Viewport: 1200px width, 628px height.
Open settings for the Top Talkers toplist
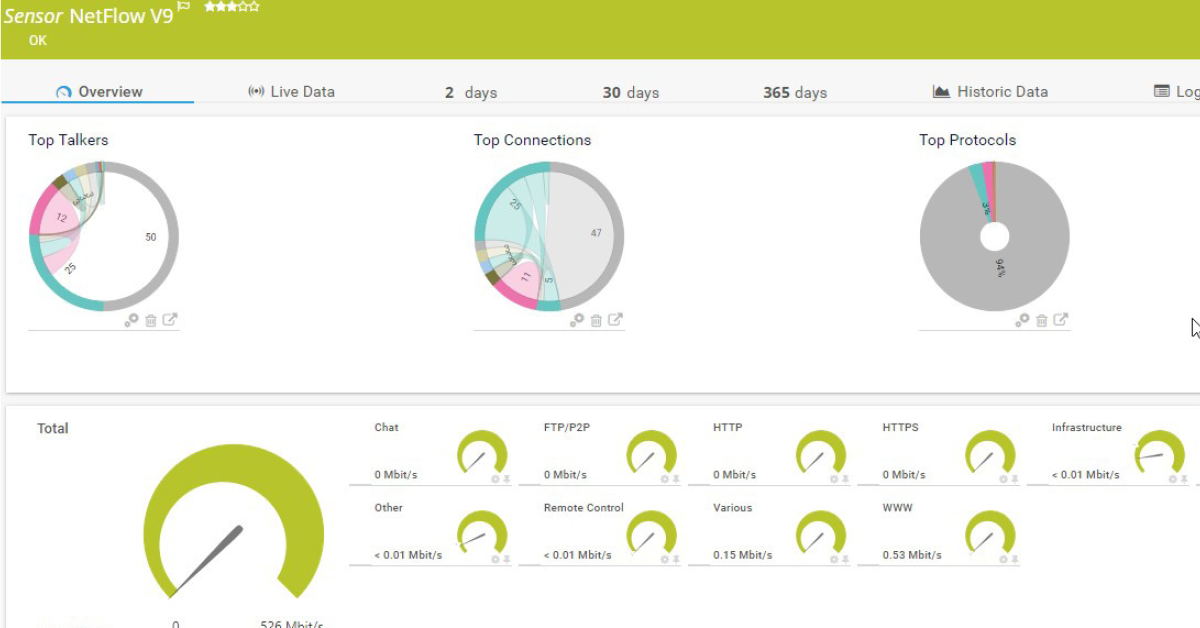click(131, 320)
